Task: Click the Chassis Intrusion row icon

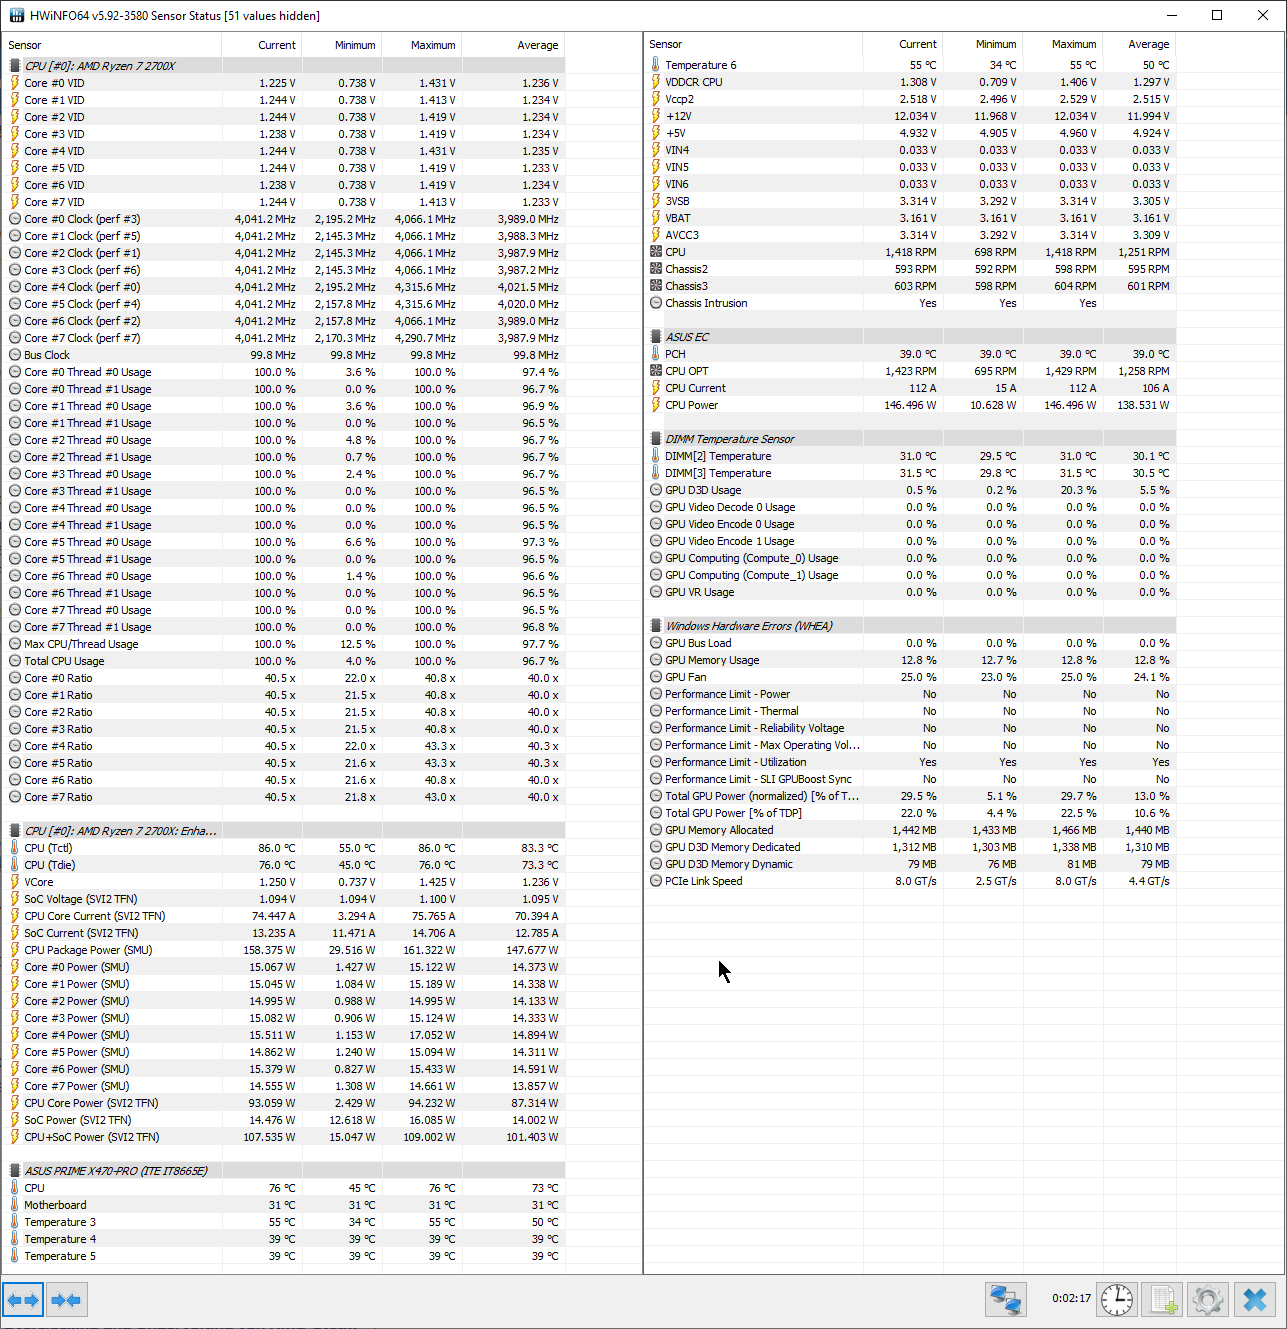Action: click(656, 303)
